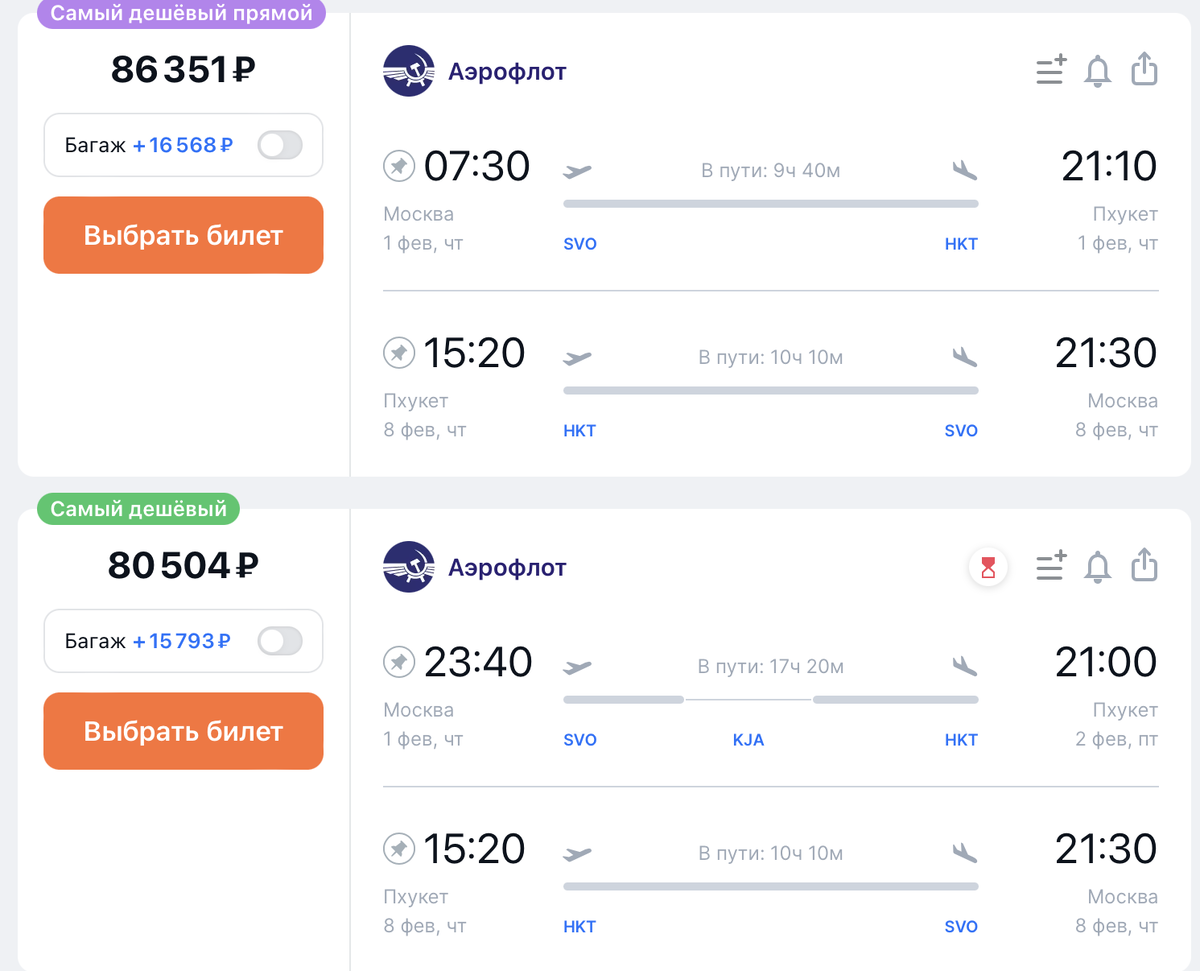Choose the ticket priced at 86 351 ₽
The width and height of the screenshot is (1200, 971).
[183, 235]
